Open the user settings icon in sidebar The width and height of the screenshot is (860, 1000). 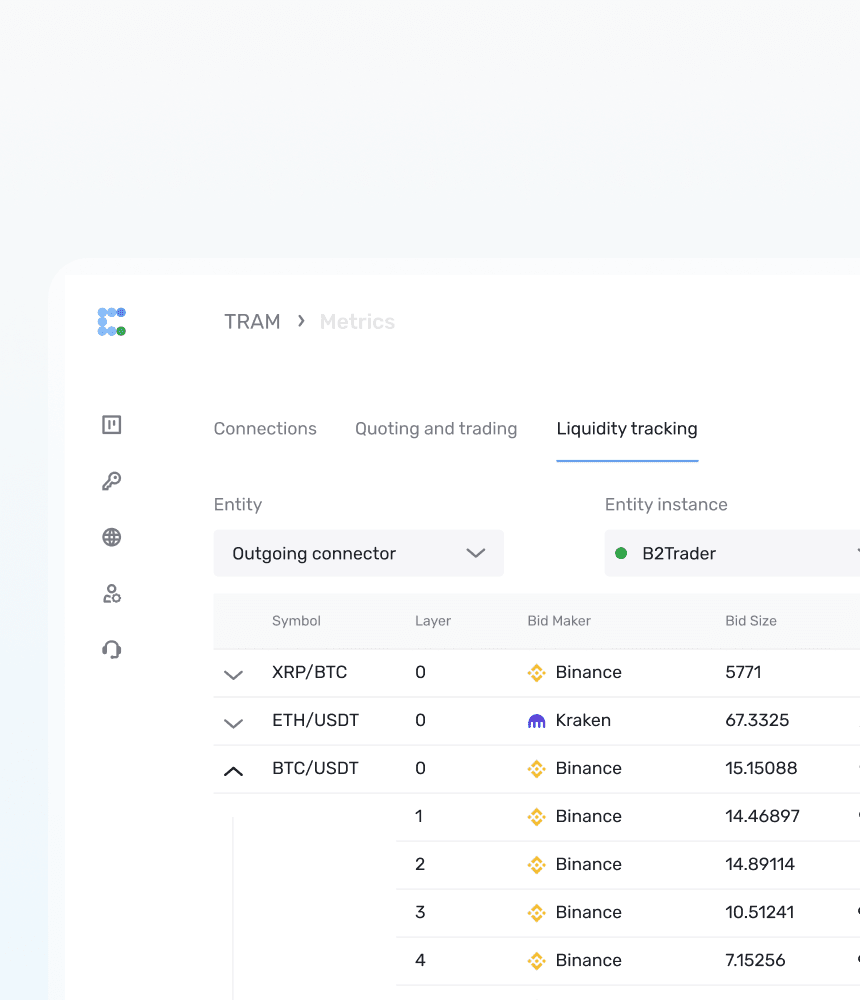tap(112, 594)
